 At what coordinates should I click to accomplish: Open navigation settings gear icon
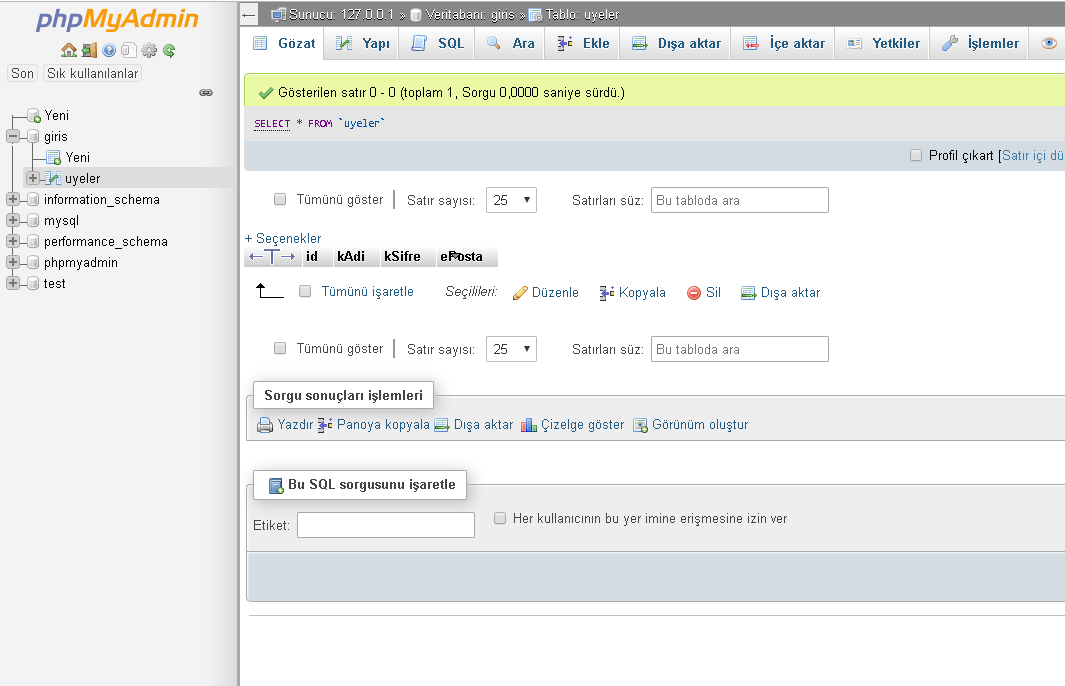149,50
